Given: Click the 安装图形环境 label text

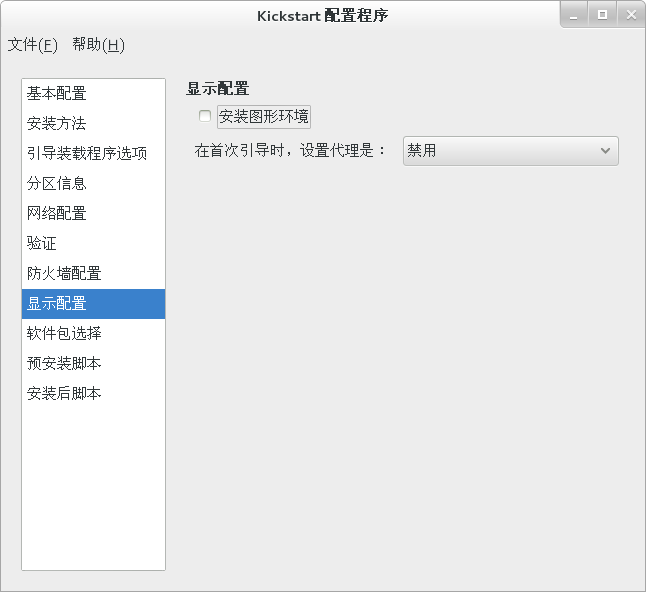Looking at the screenshot, I should (264, 117).
